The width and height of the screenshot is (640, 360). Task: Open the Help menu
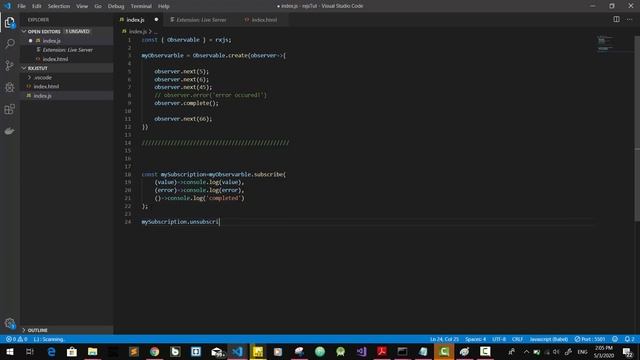pos(164,6)
